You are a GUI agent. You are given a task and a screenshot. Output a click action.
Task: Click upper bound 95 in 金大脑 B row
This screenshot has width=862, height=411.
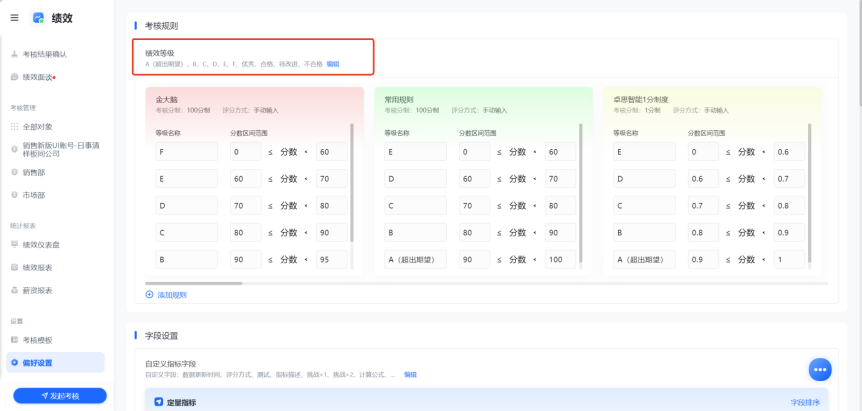click(331, 259)
